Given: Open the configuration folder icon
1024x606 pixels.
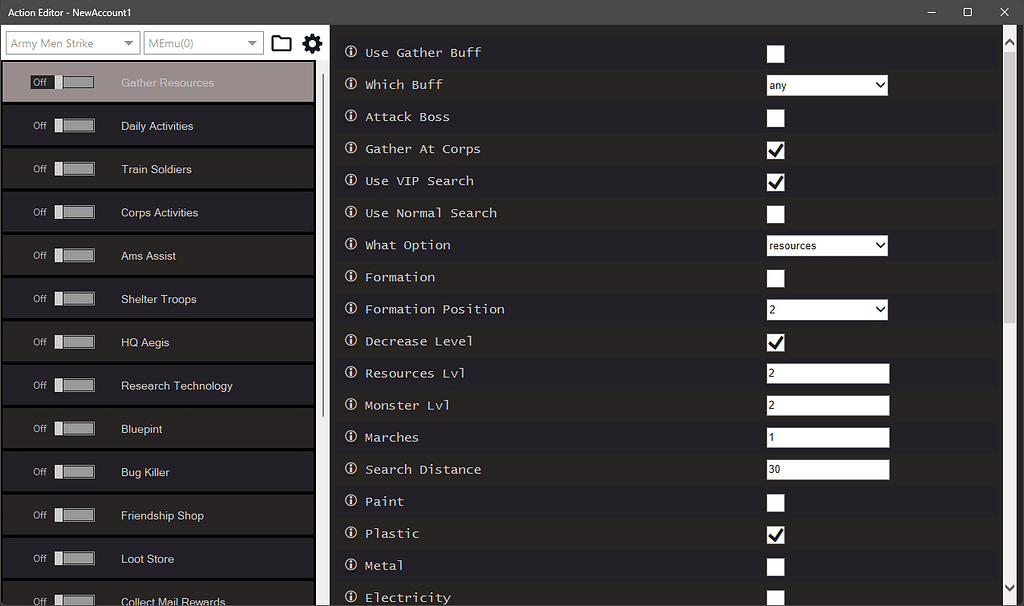Looking at the screenshot, I should tap(281, 43).
